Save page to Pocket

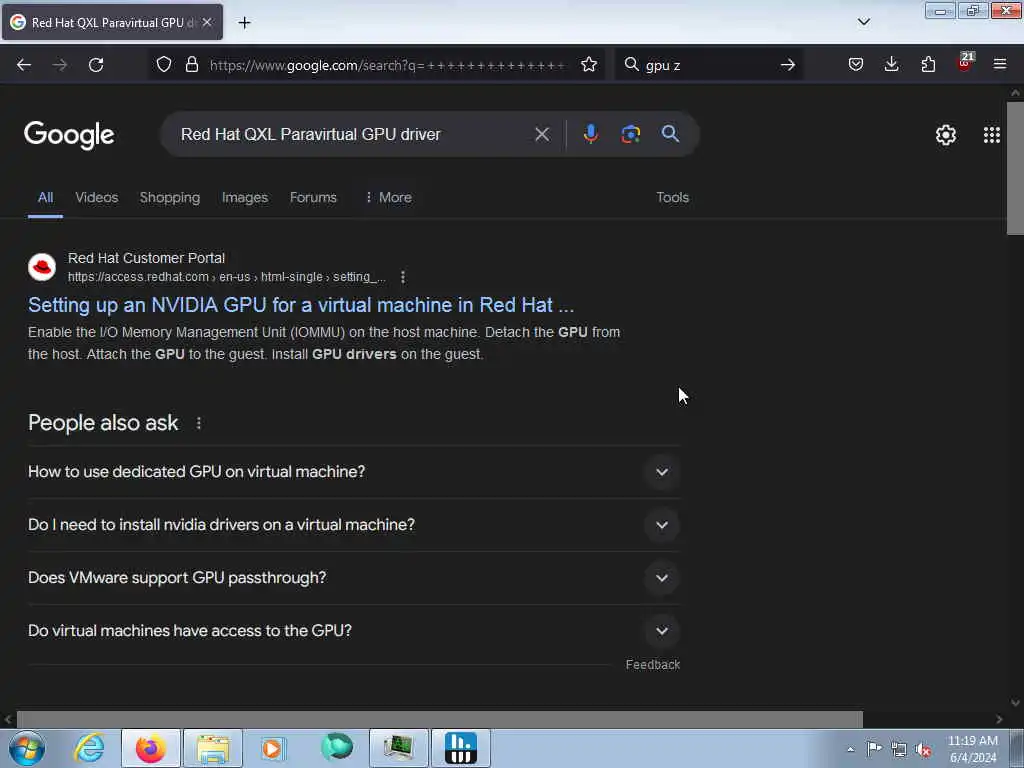point(856,65)
